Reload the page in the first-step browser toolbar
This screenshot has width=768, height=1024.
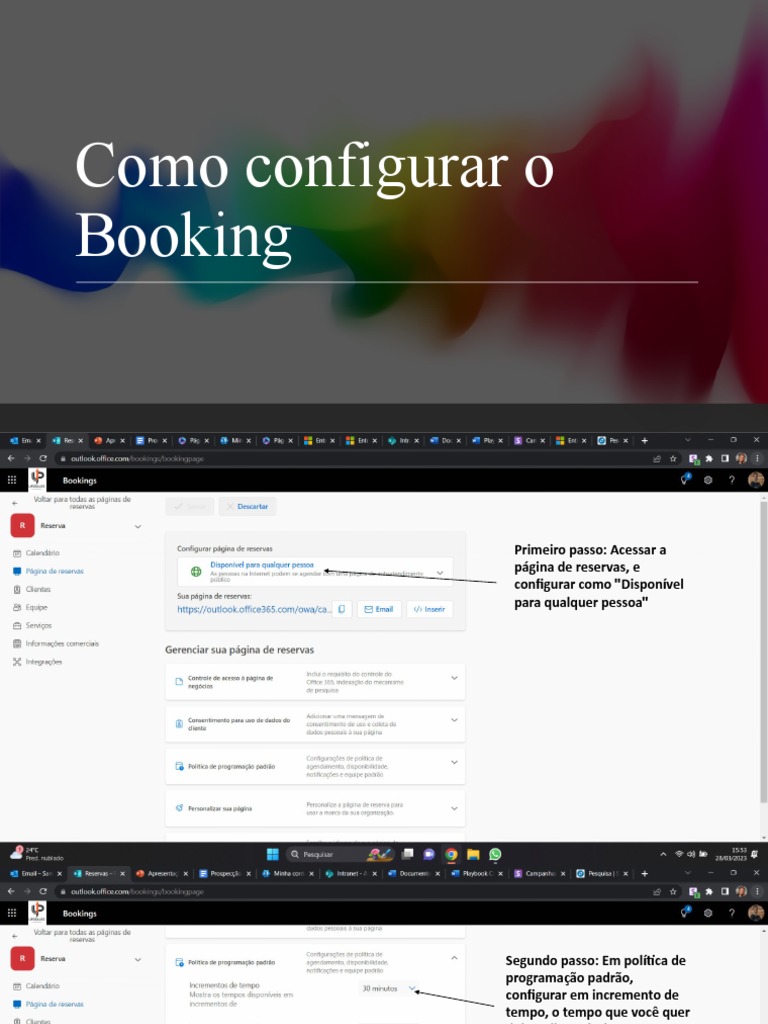[x=43, y=458]
